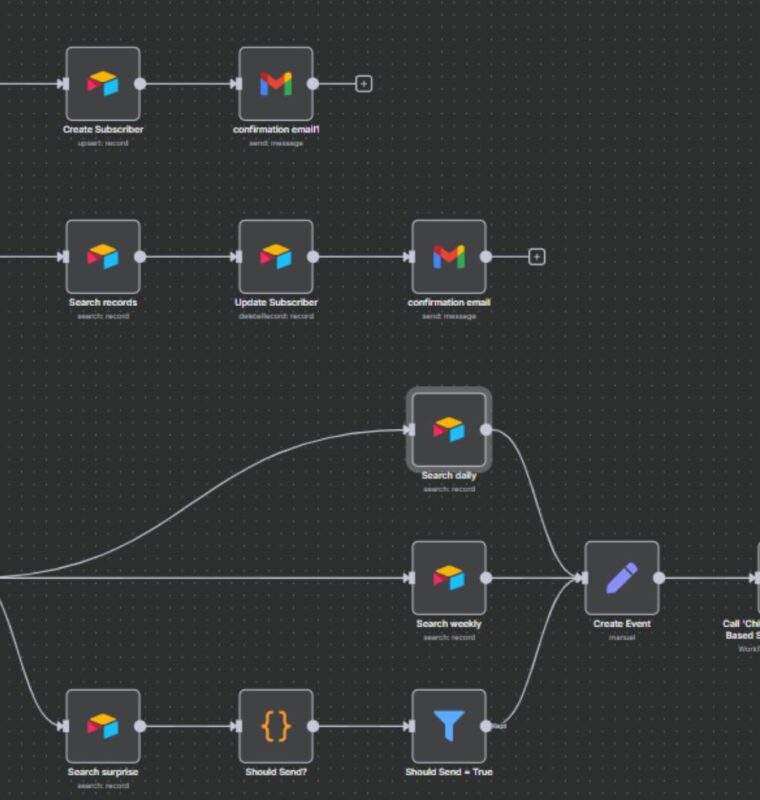Click the Update Subscriber node label
The image size is (760, 800).
[276, 302]
